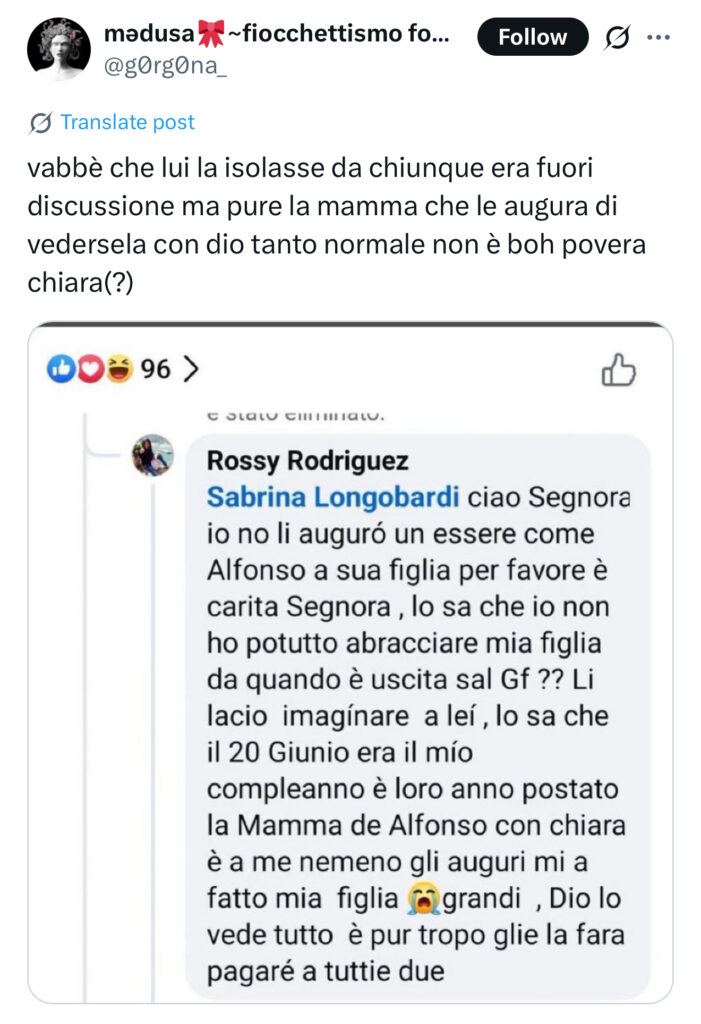Open the mədusa profile avatar
Viewport: 701px width, 1024px height.
(59, 48)
